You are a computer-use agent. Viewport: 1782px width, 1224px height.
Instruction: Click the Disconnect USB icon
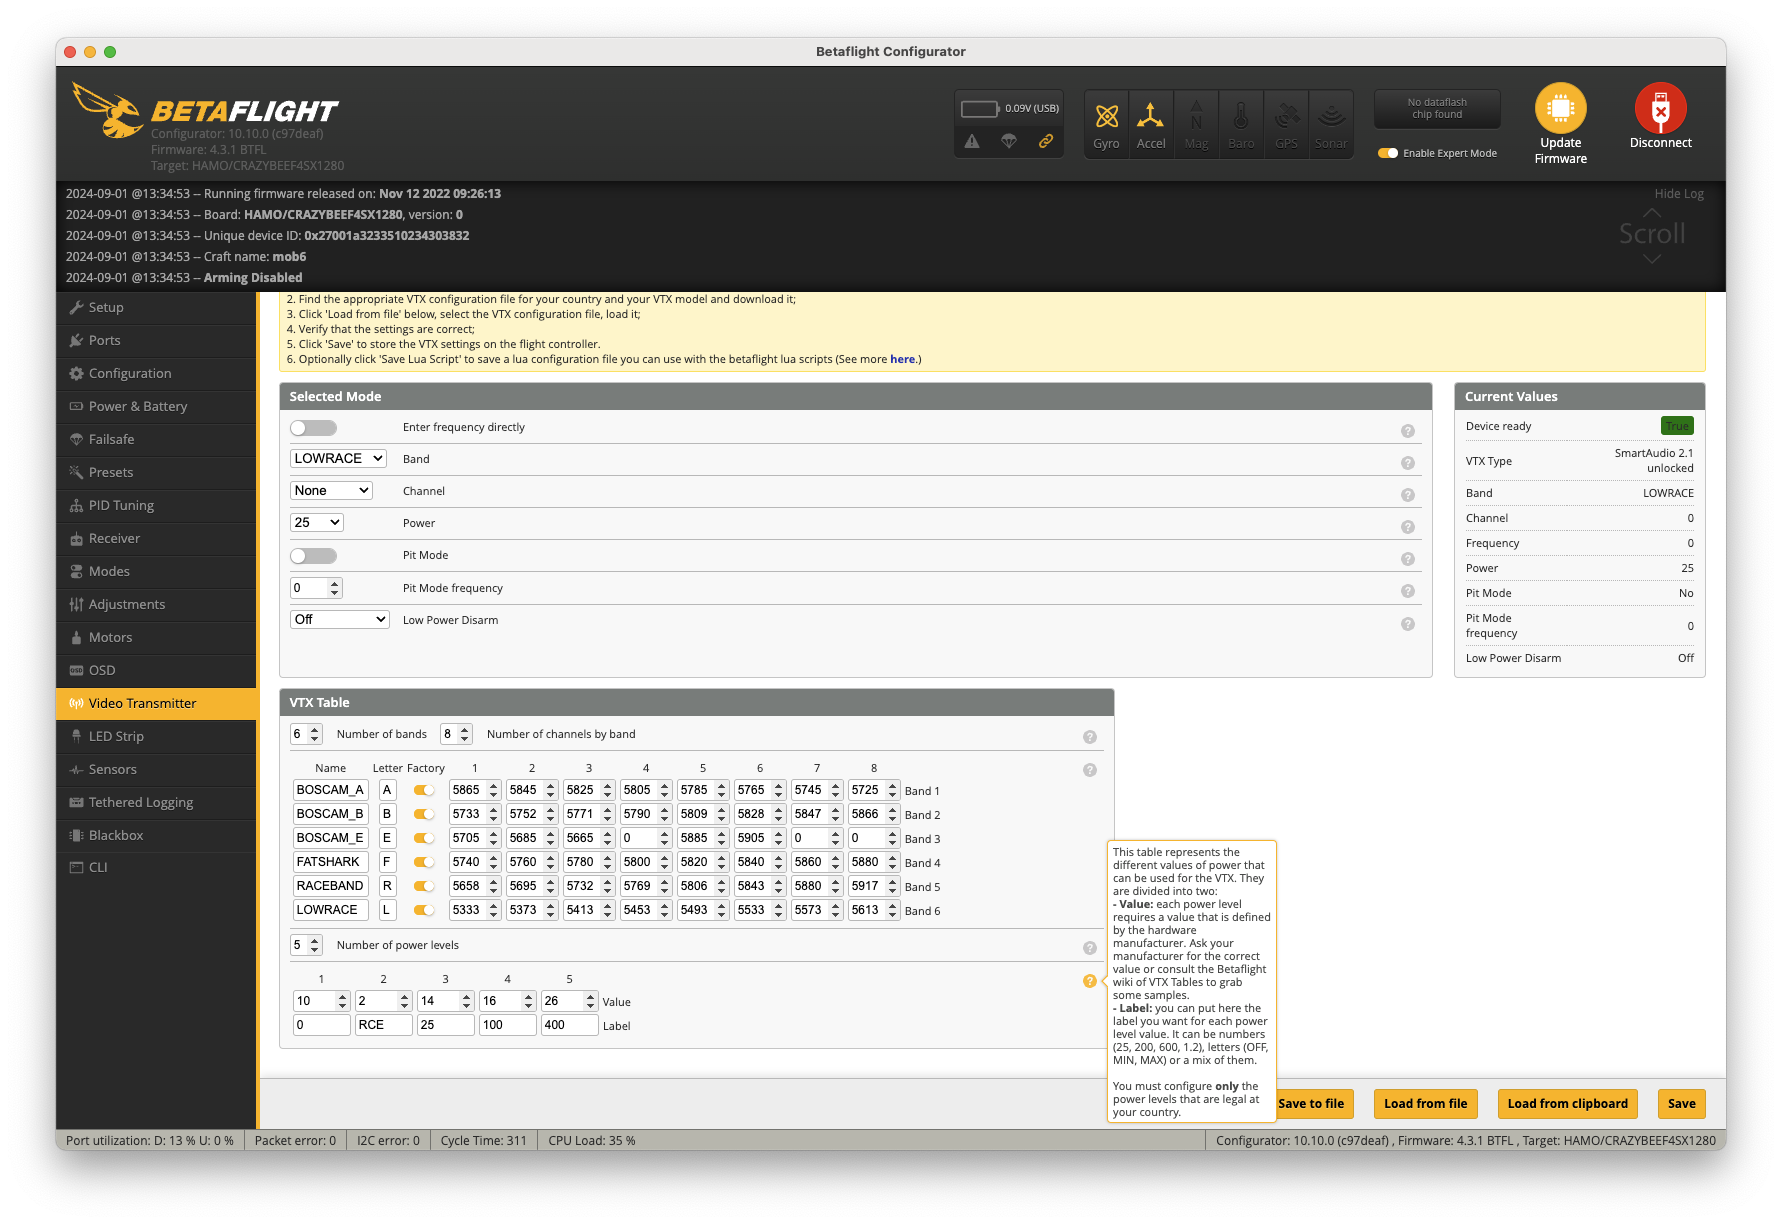[x=1660, y=108]
